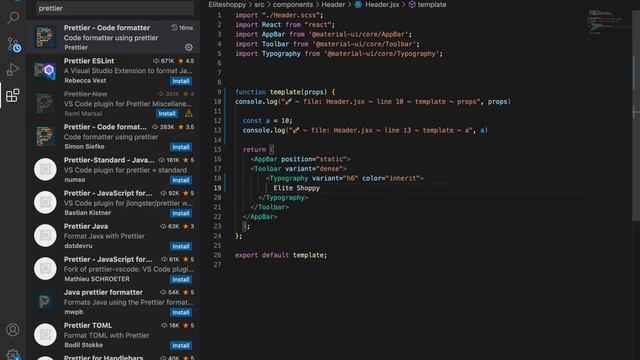Install the Prettier-Standard extension
Screen dimensions: 640x360
(180, 180)
